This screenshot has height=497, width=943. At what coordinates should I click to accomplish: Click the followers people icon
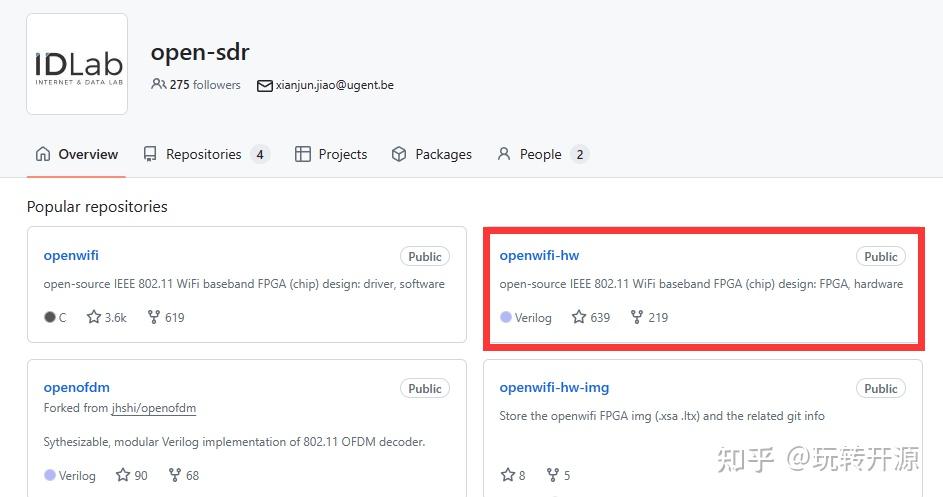[158, 84]
